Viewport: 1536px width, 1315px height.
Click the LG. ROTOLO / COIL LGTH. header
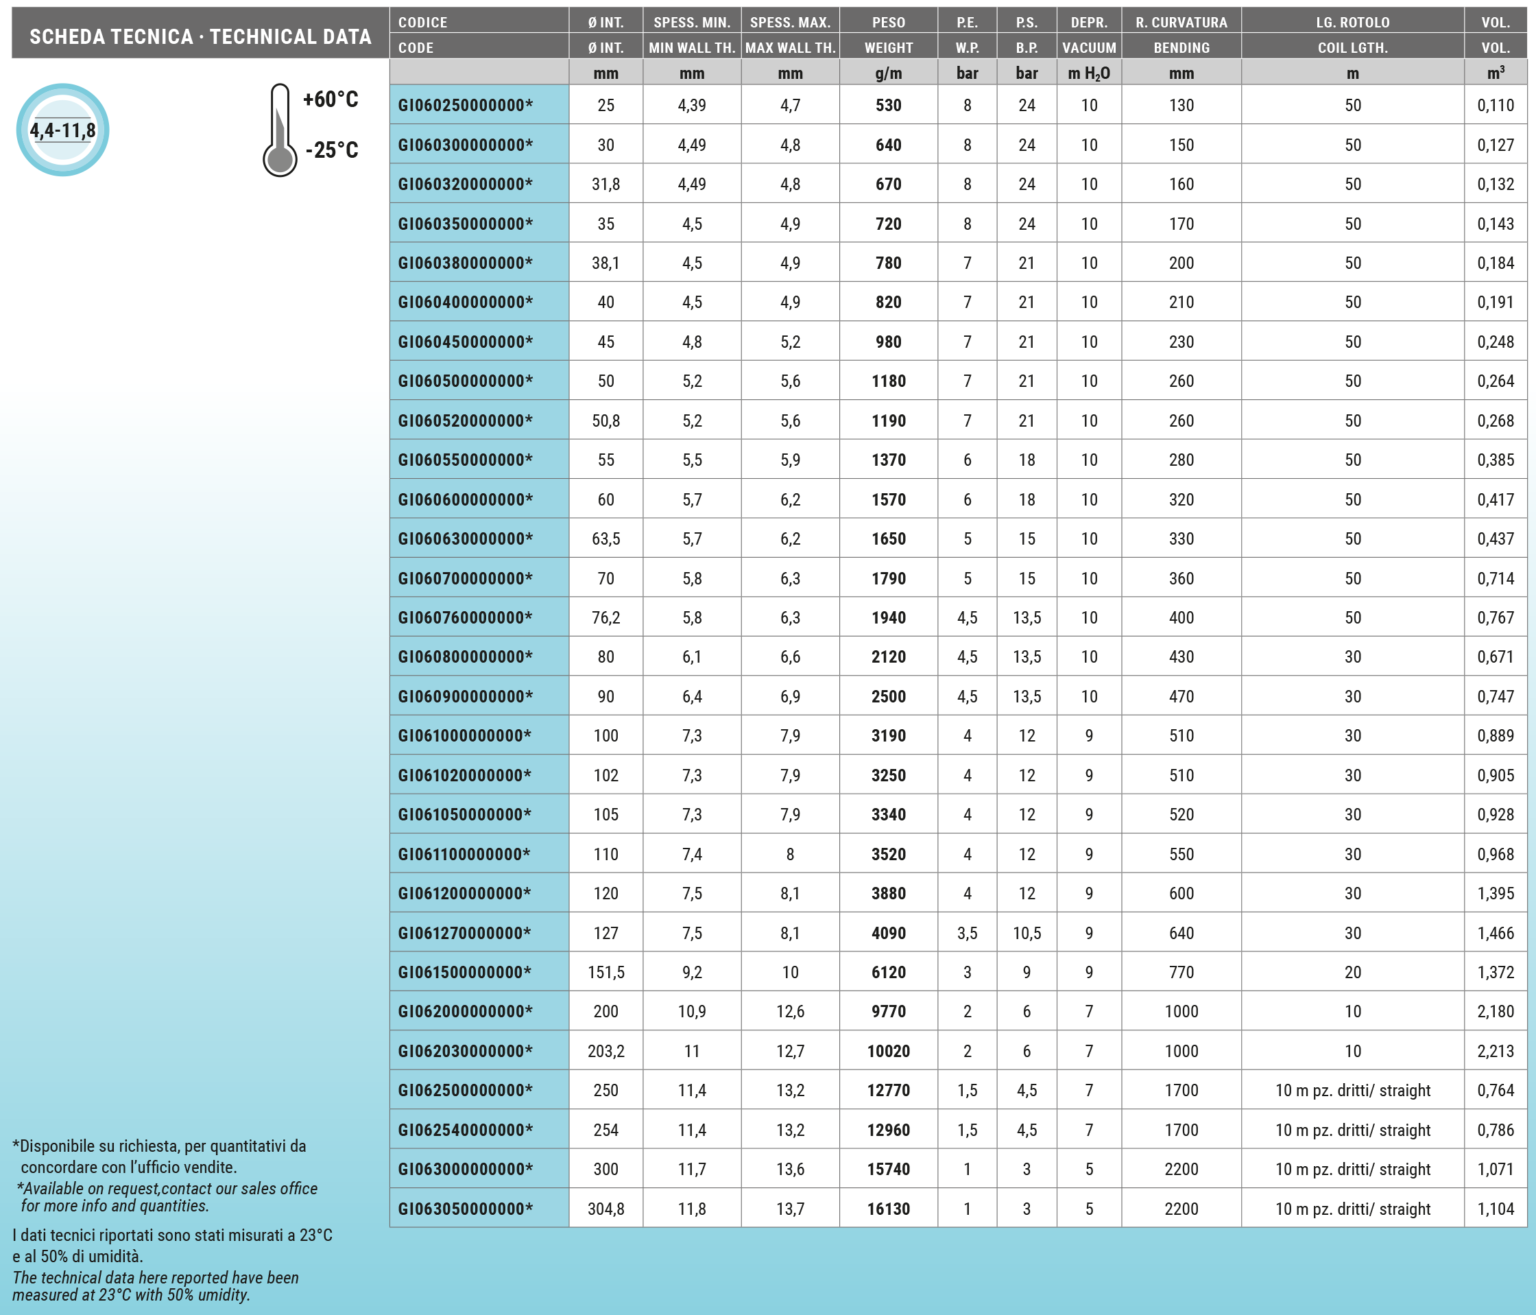point(1352,34)
